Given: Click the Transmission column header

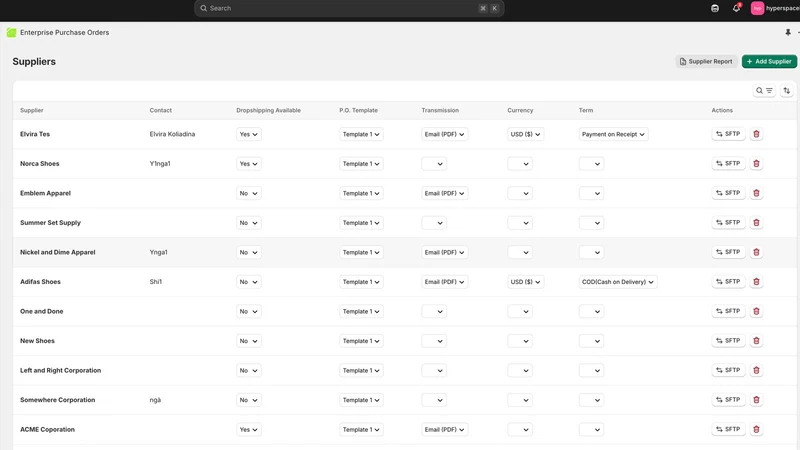Looking at the screenshot, I should coord(440,110).
